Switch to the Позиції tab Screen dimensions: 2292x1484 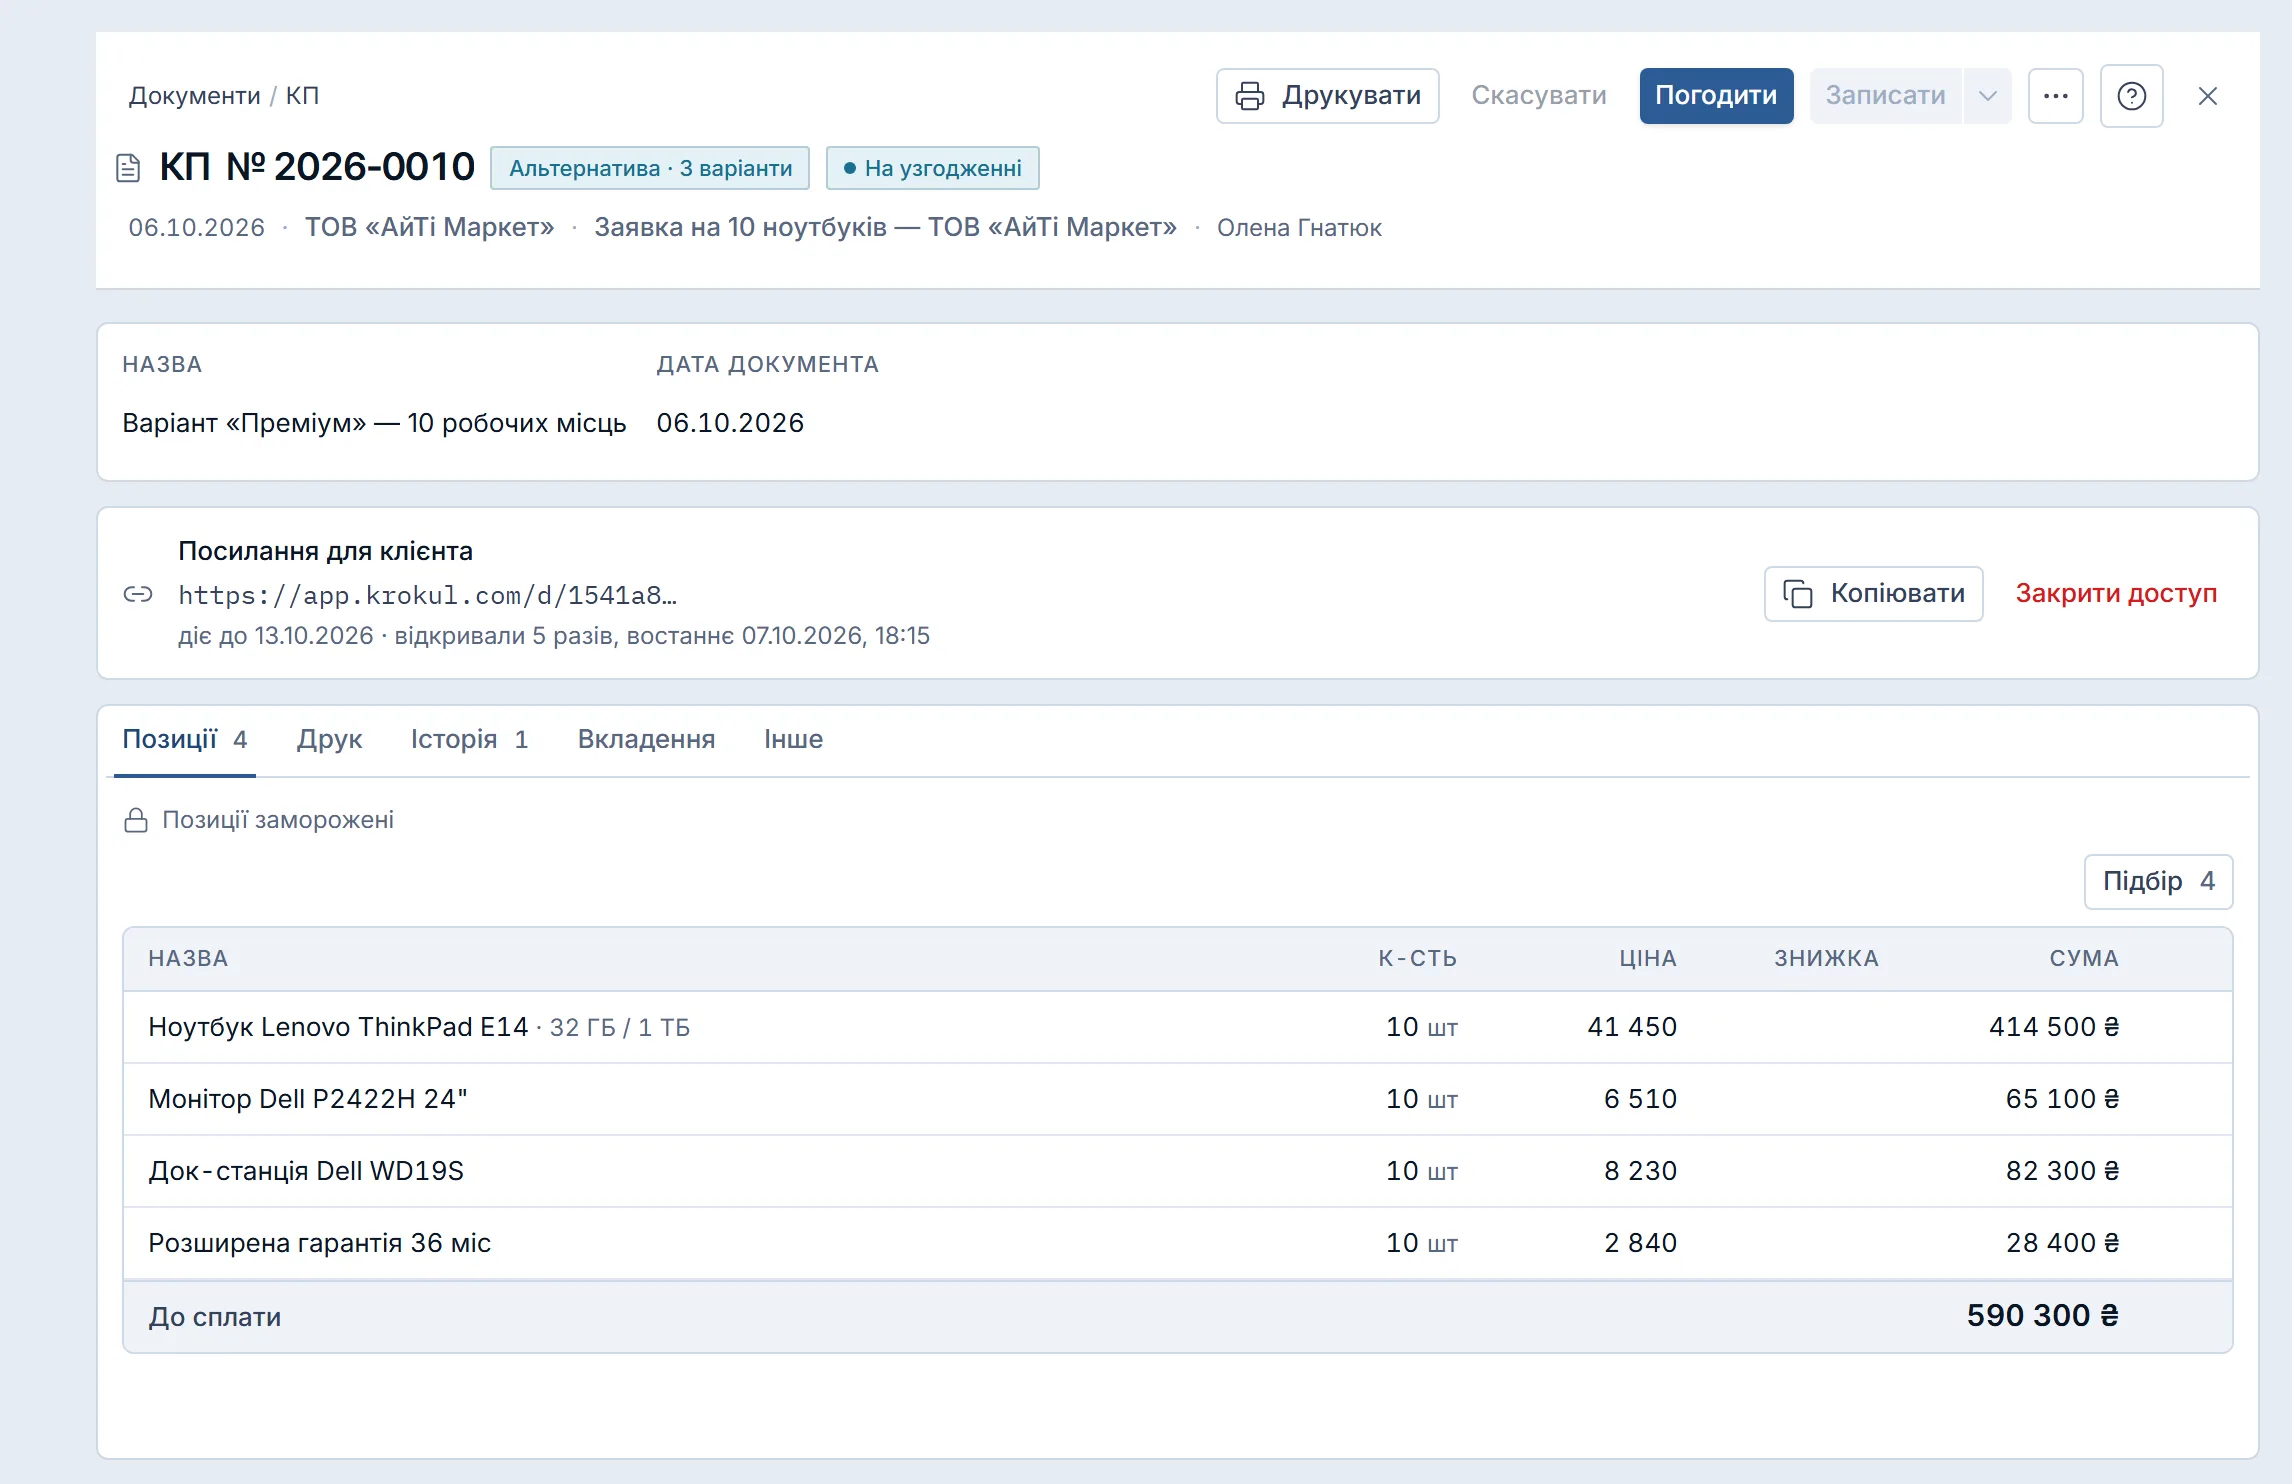[185, 739]
